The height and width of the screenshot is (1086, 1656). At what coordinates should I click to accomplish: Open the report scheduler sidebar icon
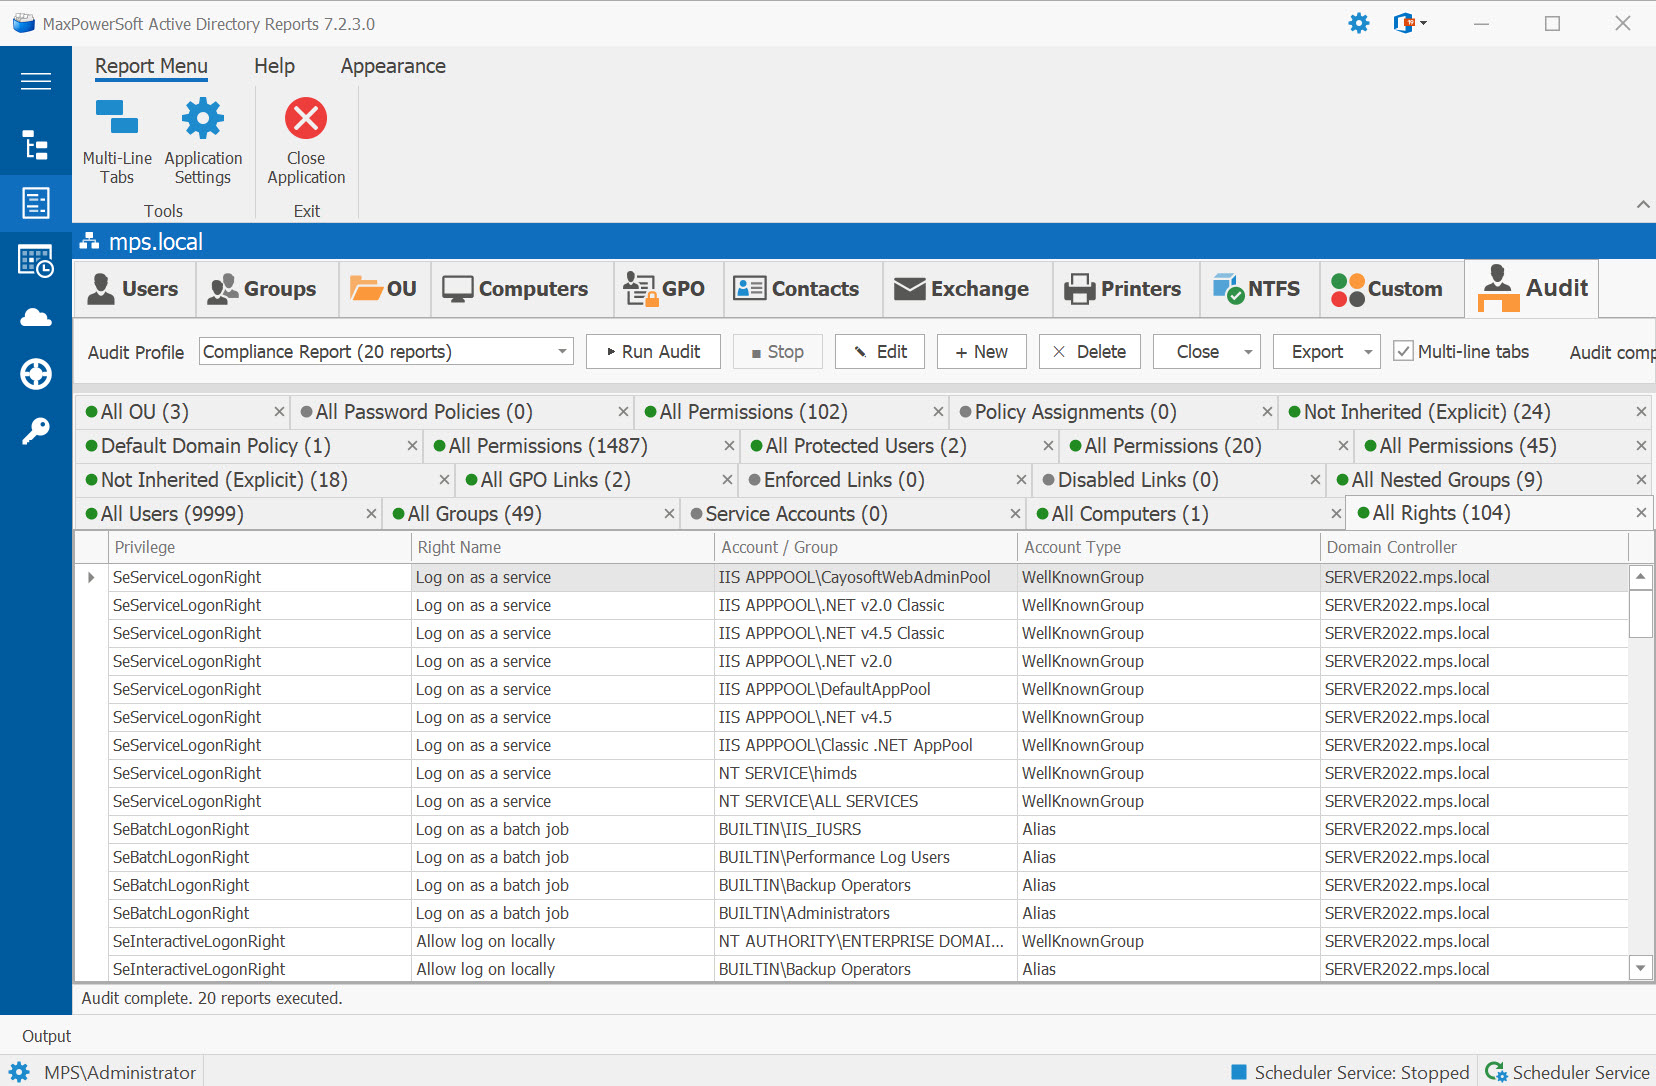point(36,261)
